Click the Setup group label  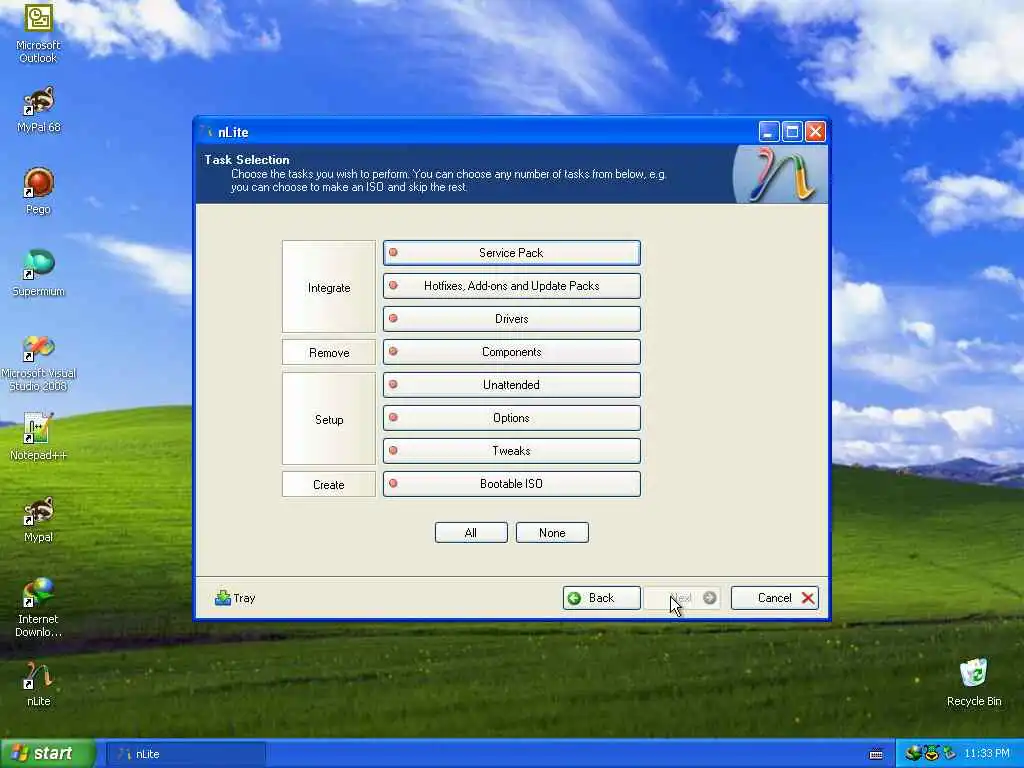328,419
